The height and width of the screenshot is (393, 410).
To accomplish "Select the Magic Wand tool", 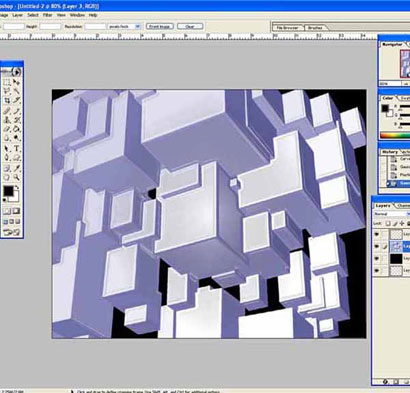I will [16, 91].
